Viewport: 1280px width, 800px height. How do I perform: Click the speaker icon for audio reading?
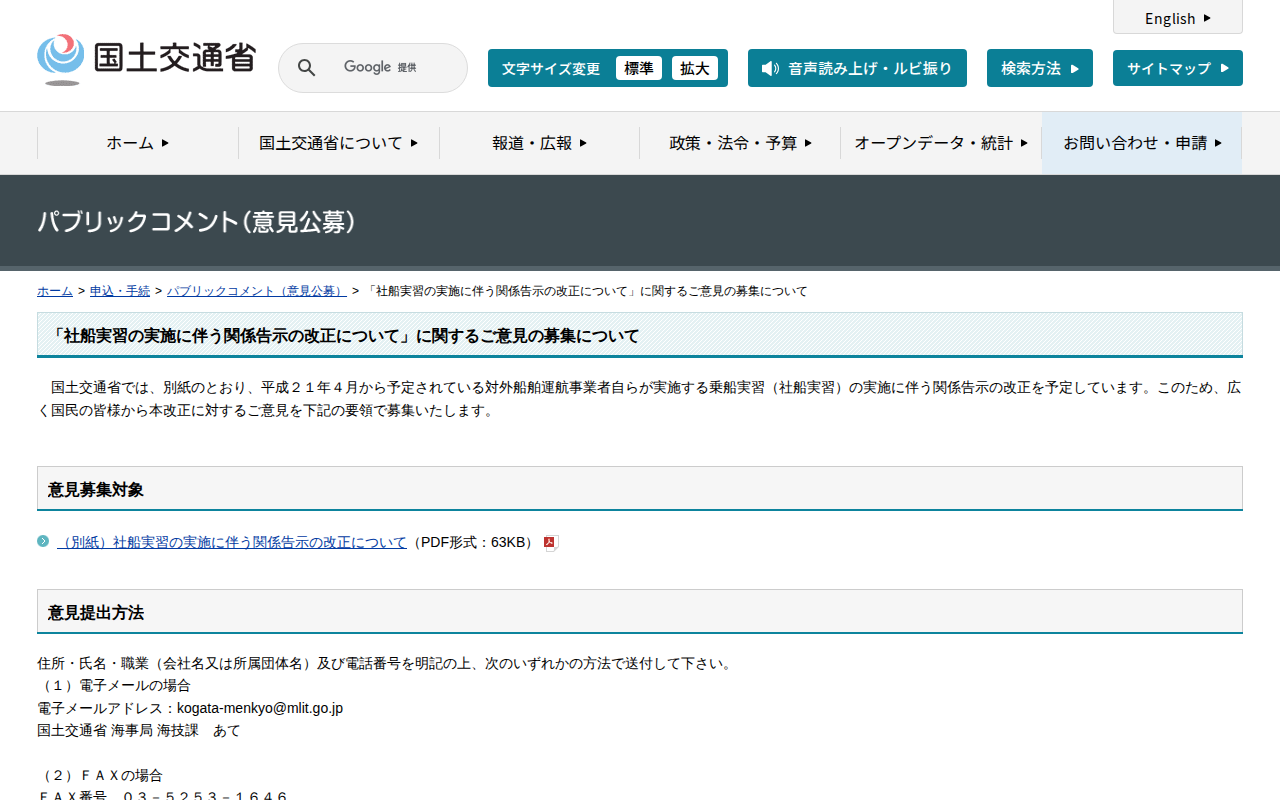[x=769, y=68]
